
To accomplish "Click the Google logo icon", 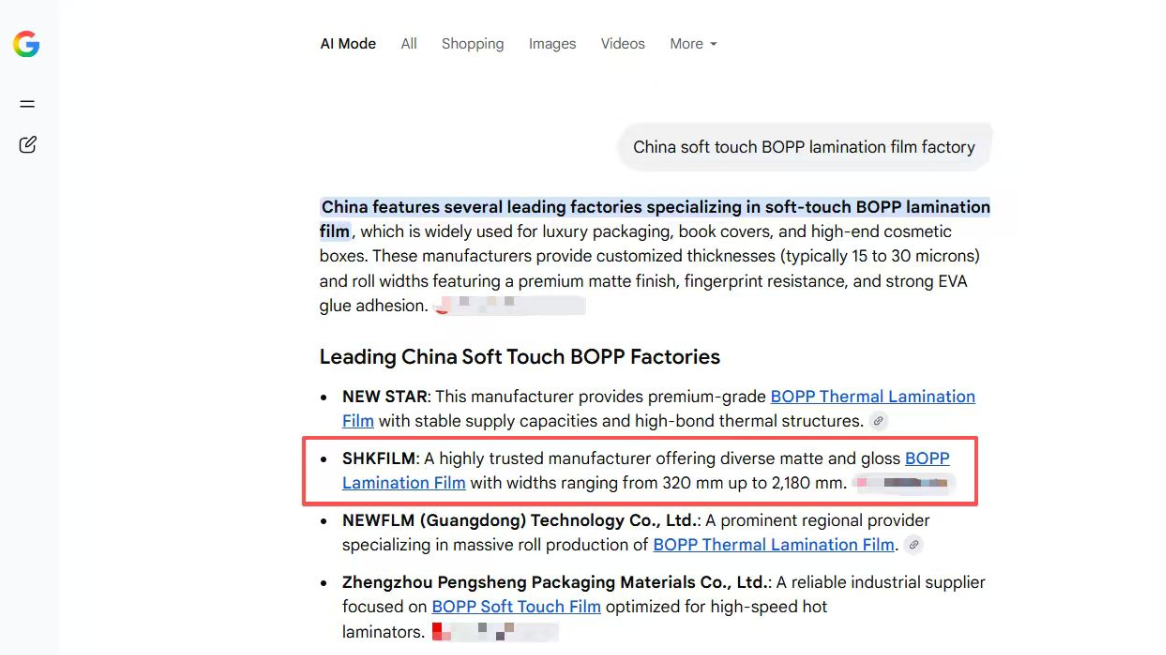I will pyautogui.click(x=26, y=44).
